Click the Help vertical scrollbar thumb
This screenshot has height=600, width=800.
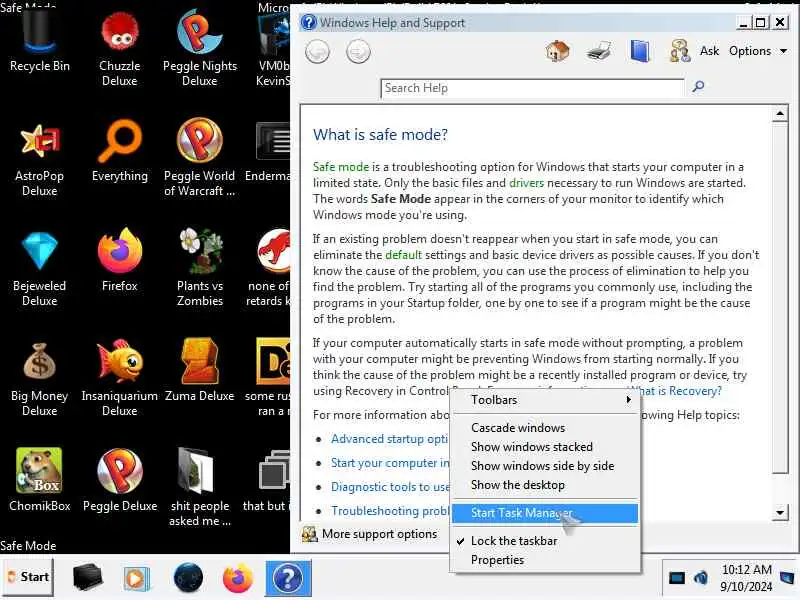point(780,298)
